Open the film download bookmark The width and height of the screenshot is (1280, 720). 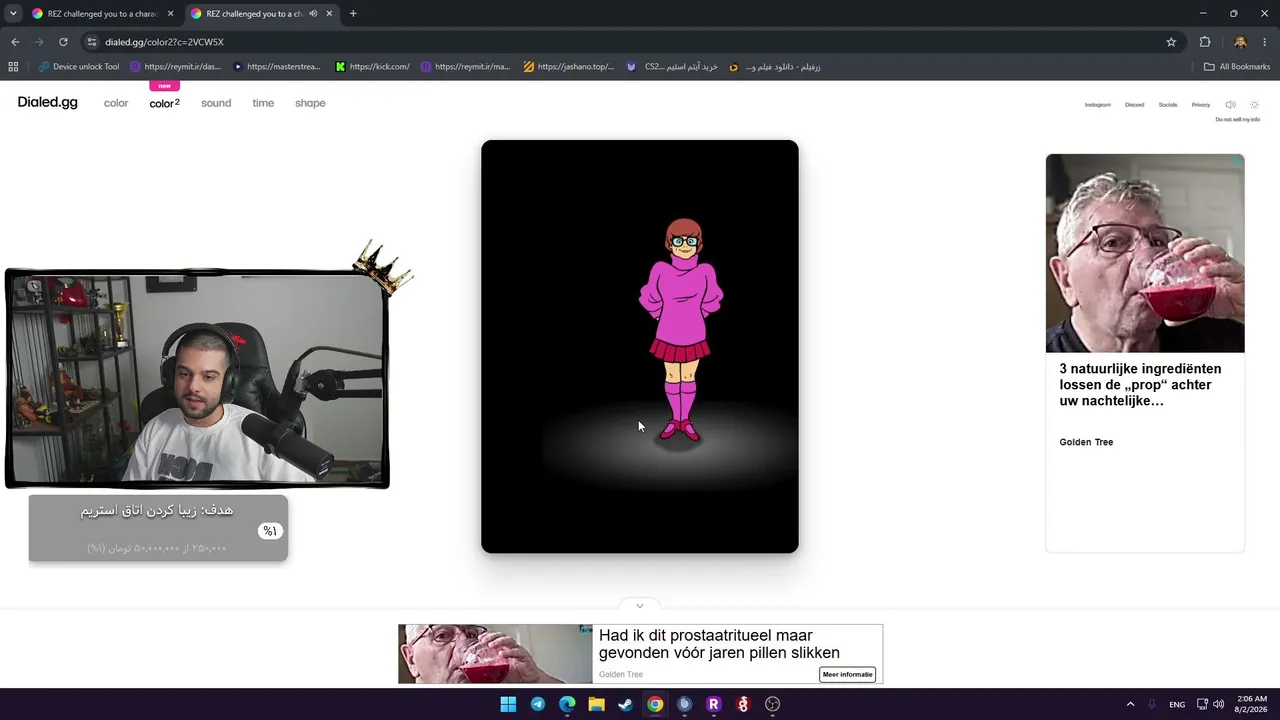point(775,67)
